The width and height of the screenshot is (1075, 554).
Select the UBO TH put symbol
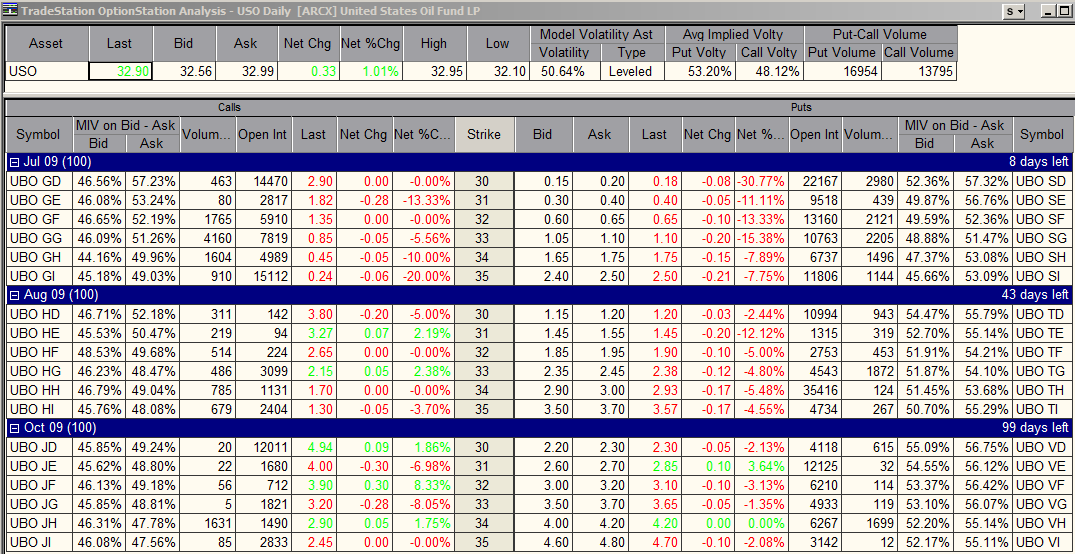tap(1041, 390)
